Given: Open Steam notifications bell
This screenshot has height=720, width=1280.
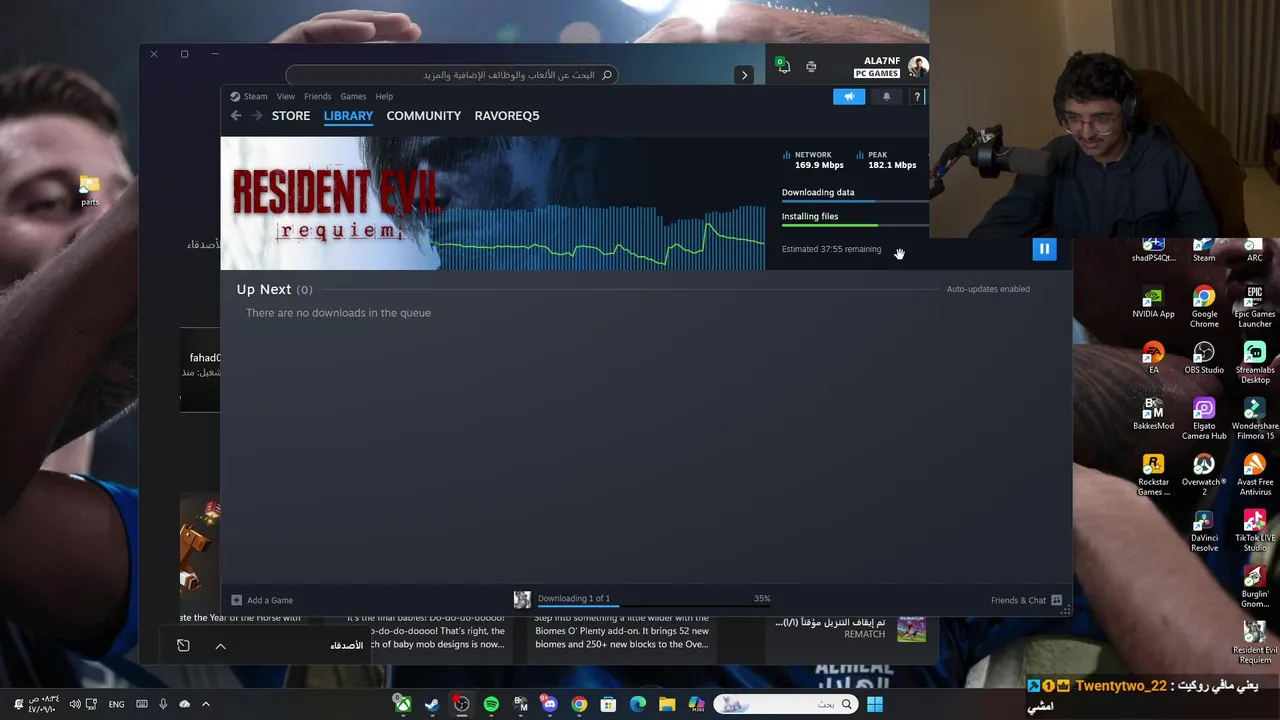Looking at the screenshot, I should click(x=886, y=97).
